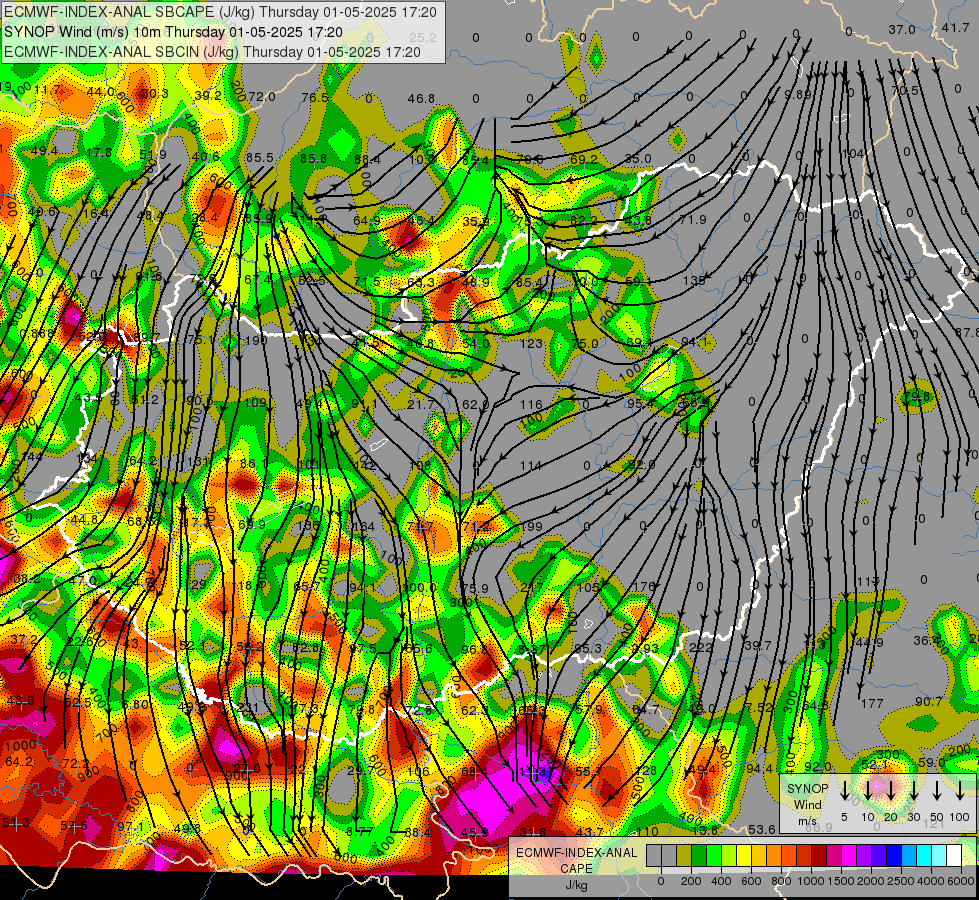Click the ECMWF-INDEX-ANAL label in CAPE legend

(x=577, y=853)
